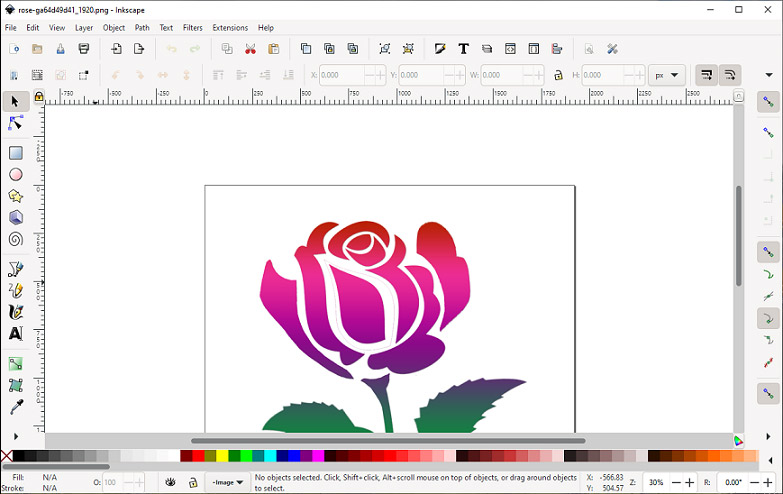Open the File menu
The image size is (783, 494).
click(10, 27)
